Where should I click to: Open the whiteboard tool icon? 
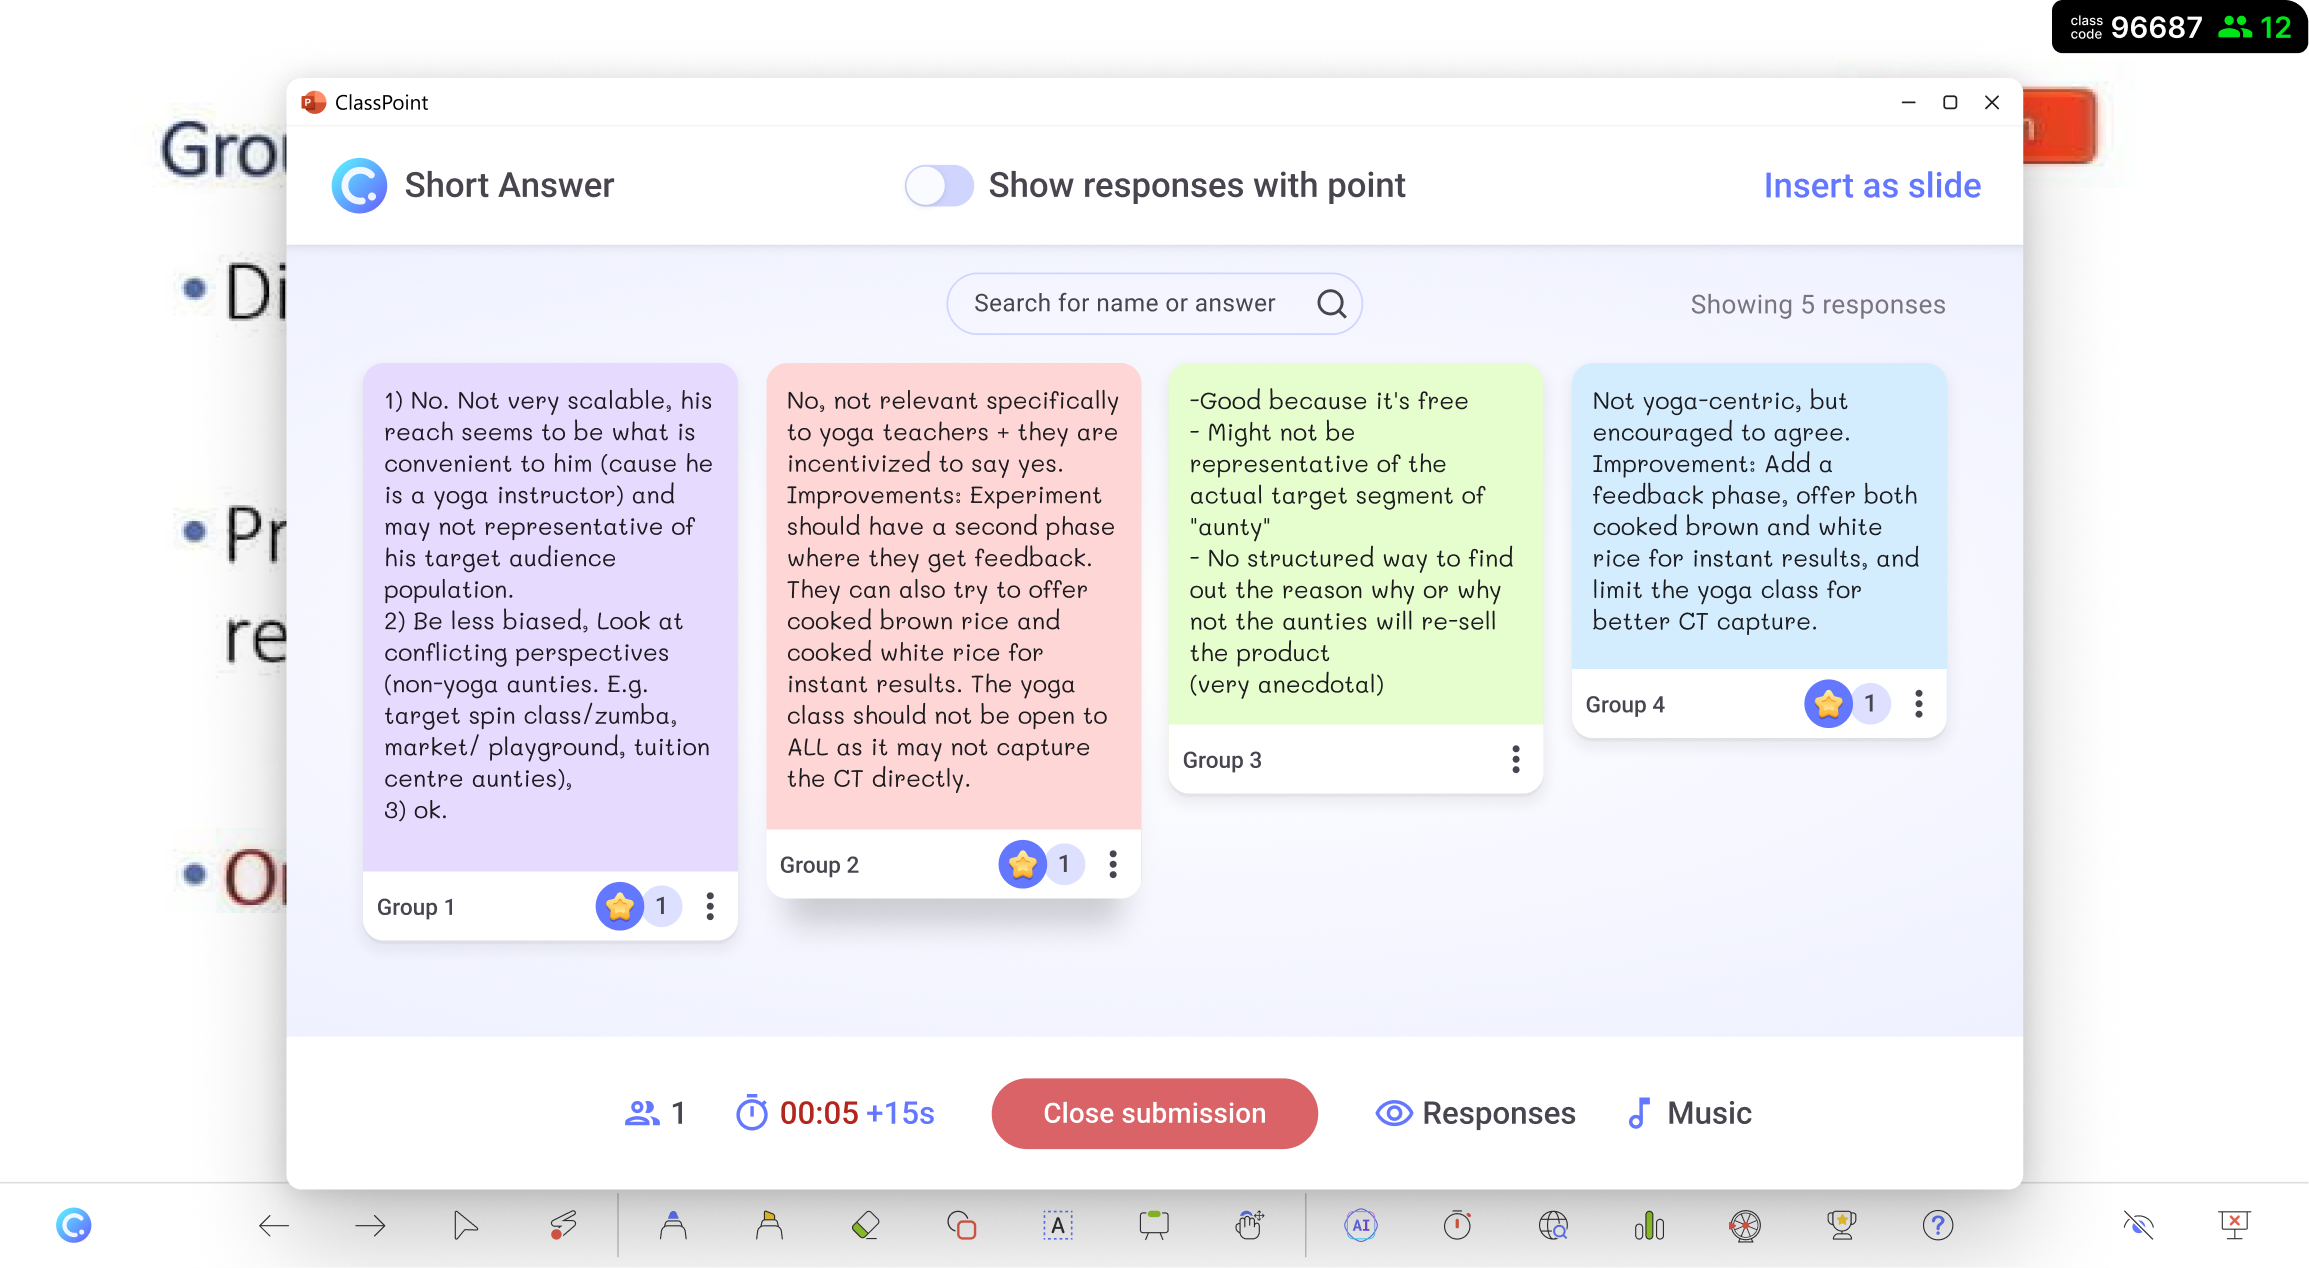point(1154,1225)
